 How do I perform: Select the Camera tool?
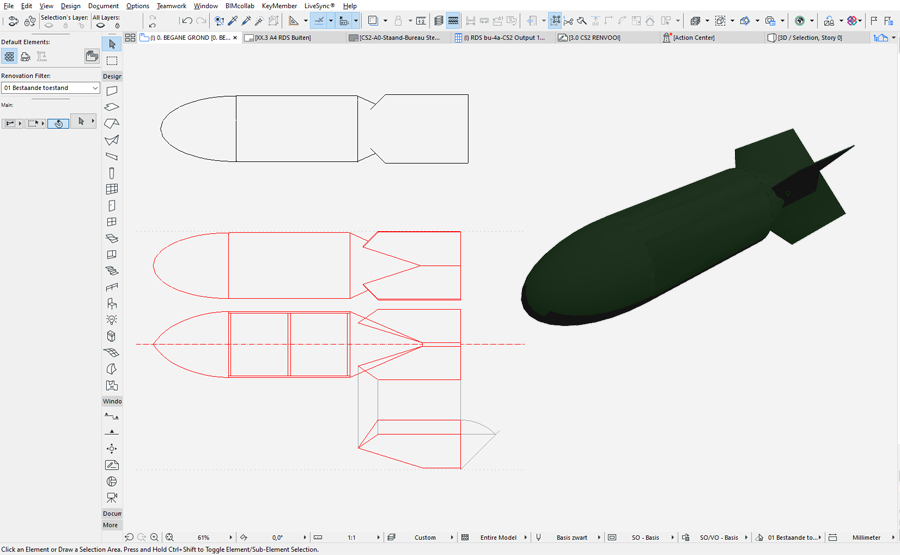(x=112, y=498)
